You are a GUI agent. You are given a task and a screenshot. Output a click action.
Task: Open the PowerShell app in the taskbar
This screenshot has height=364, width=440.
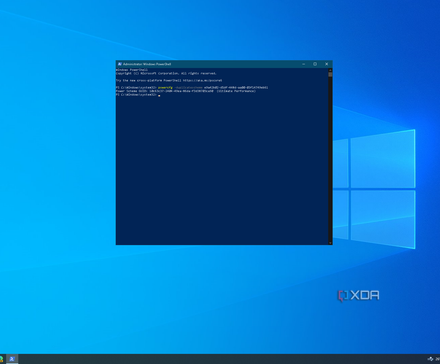point(12,359)
